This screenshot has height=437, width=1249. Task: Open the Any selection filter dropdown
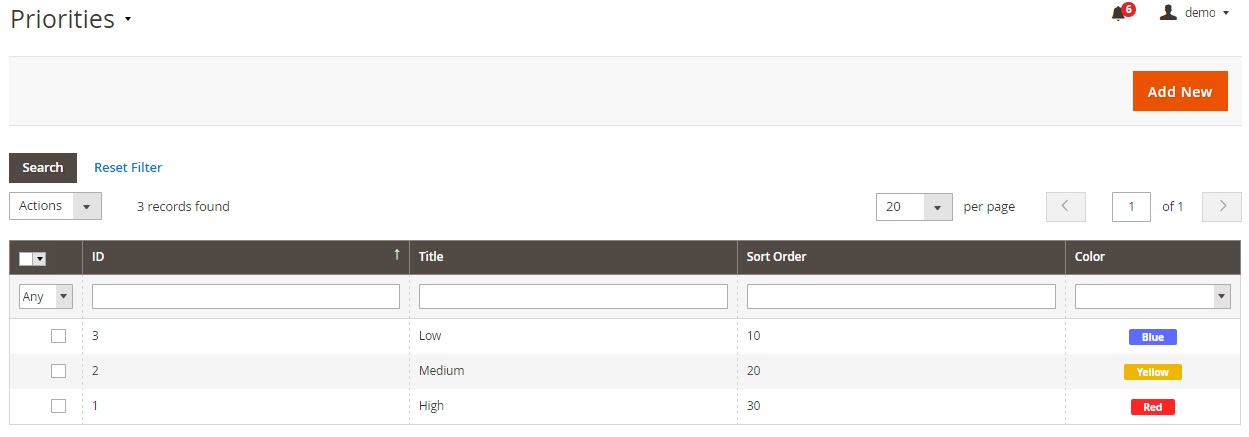tap(46, 297)
